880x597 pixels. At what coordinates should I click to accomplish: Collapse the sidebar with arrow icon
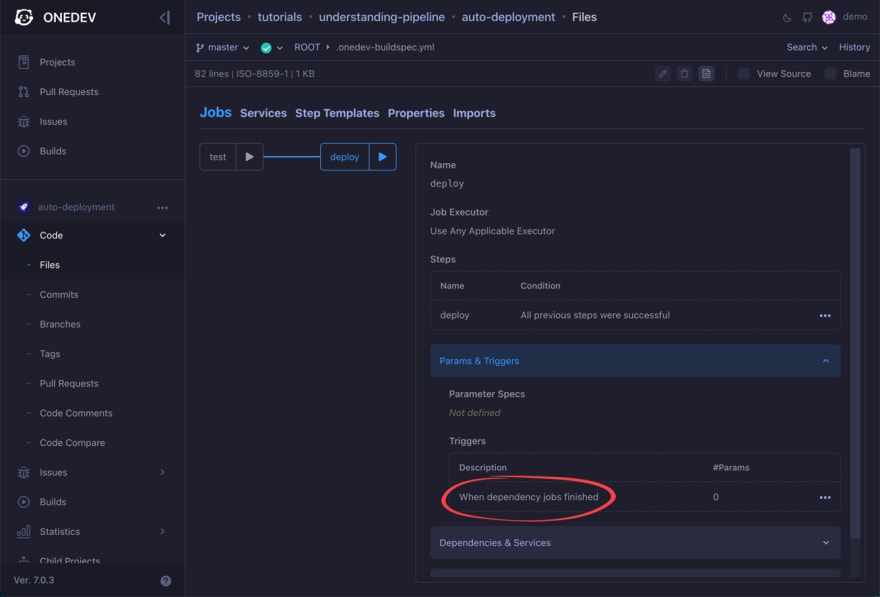[x=164, y=17]
